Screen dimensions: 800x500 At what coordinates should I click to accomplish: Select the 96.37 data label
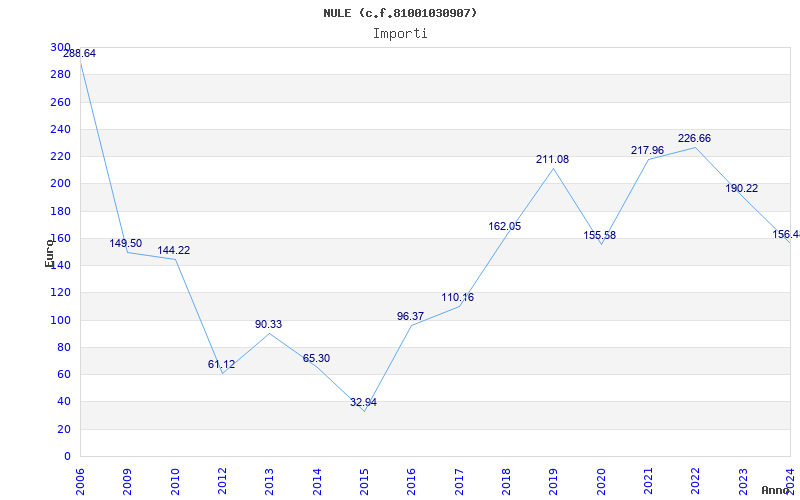410,316
